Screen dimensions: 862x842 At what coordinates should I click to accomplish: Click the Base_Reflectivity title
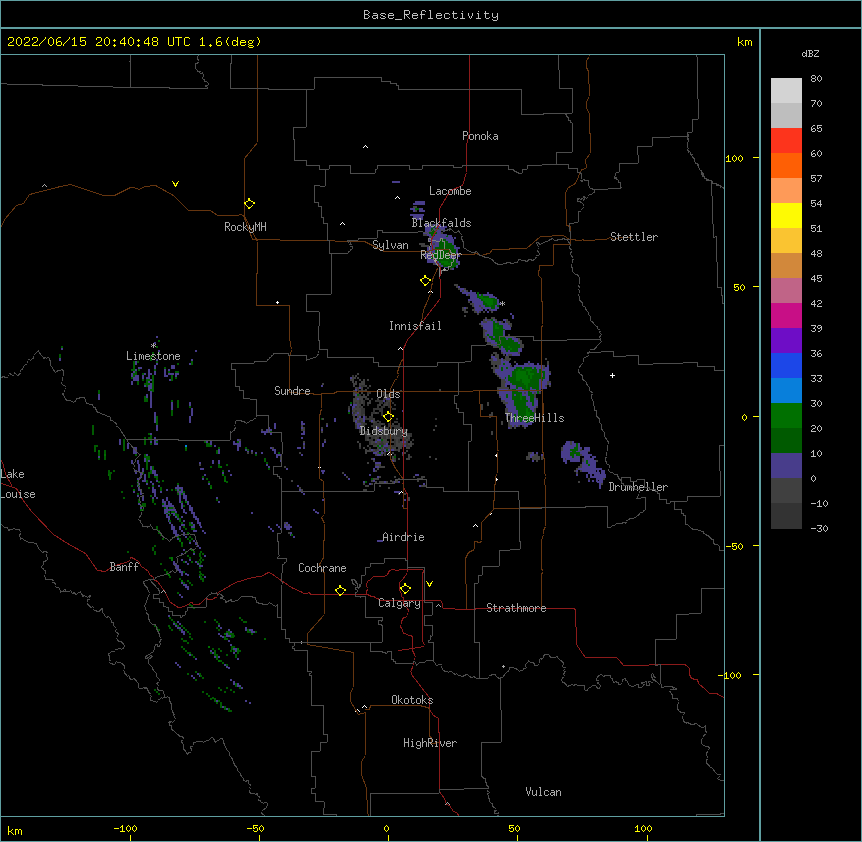431,15
